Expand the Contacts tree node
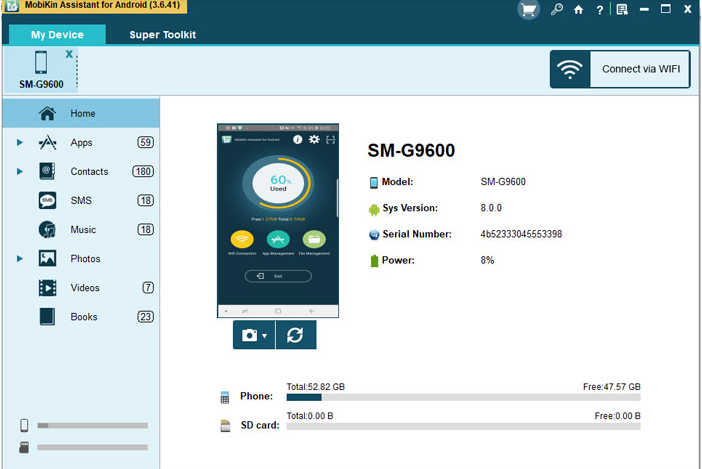Viewport: 702px width, 469px height. point(20,172)
